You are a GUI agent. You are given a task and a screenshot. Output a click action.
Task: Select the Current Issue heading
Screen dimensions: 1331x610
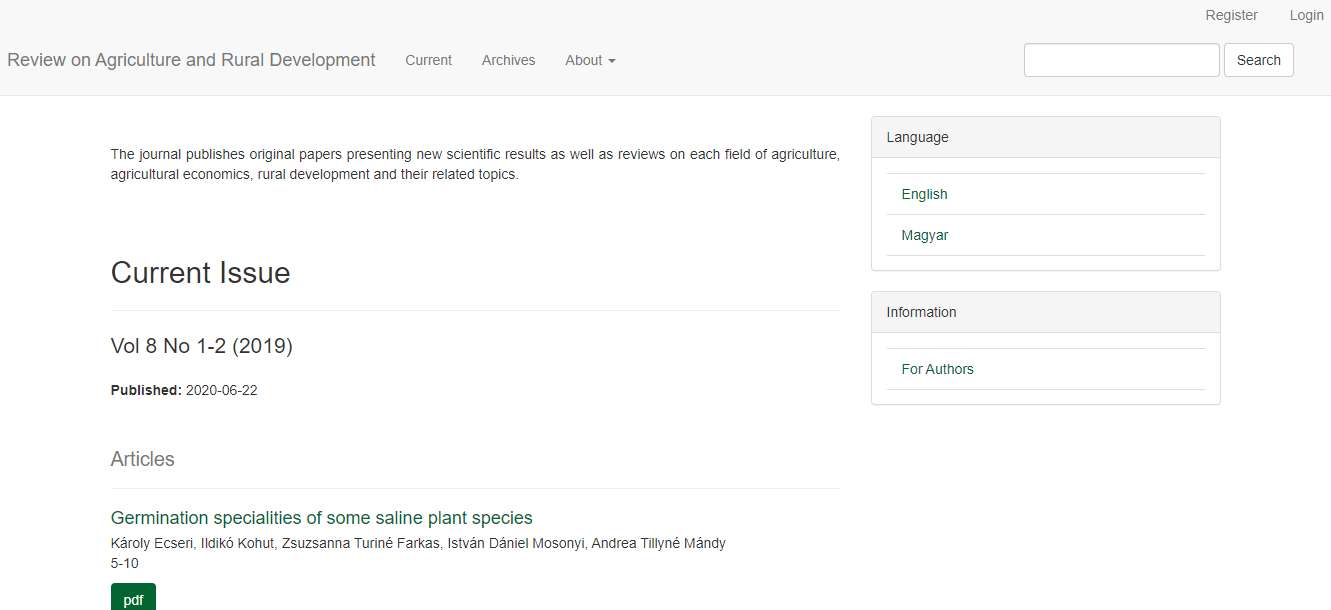(200, 273)
